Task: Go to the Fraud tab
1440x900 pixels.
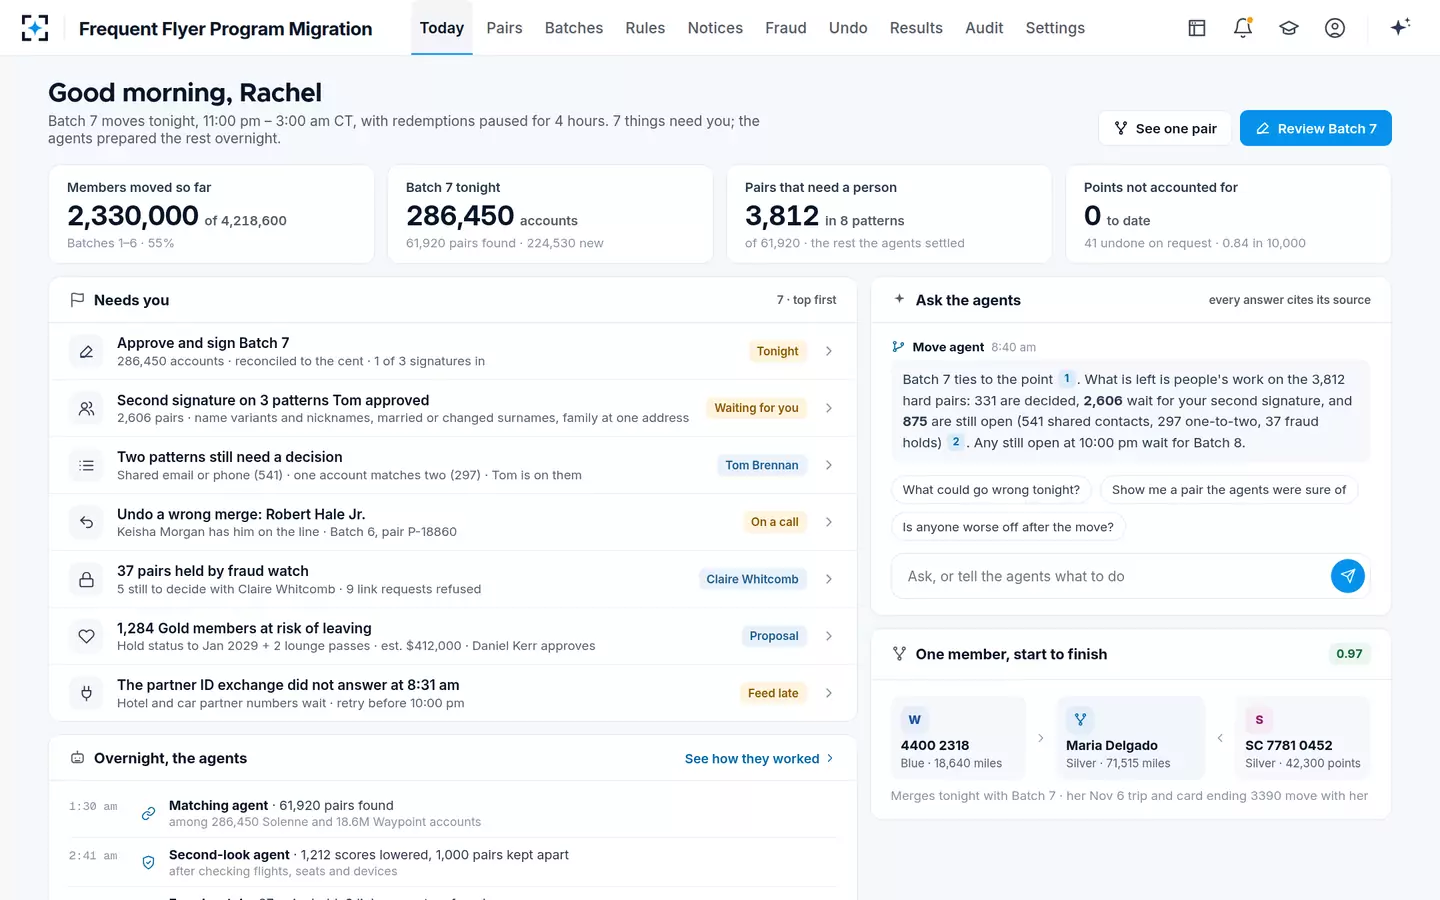Action: 786,28
